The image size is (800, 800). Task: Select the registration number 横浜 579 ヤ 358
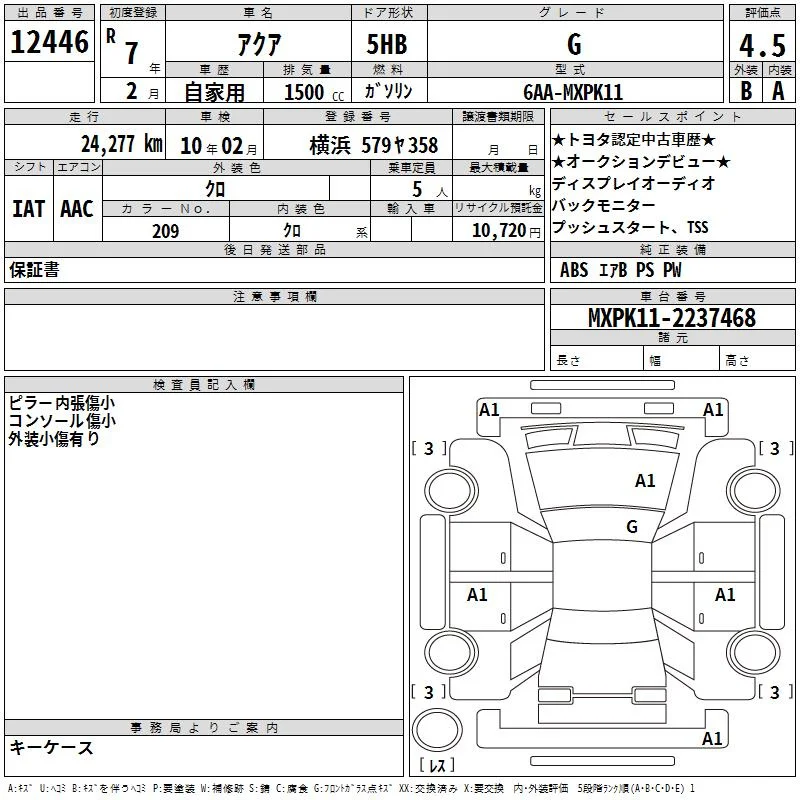coord(373,145)
